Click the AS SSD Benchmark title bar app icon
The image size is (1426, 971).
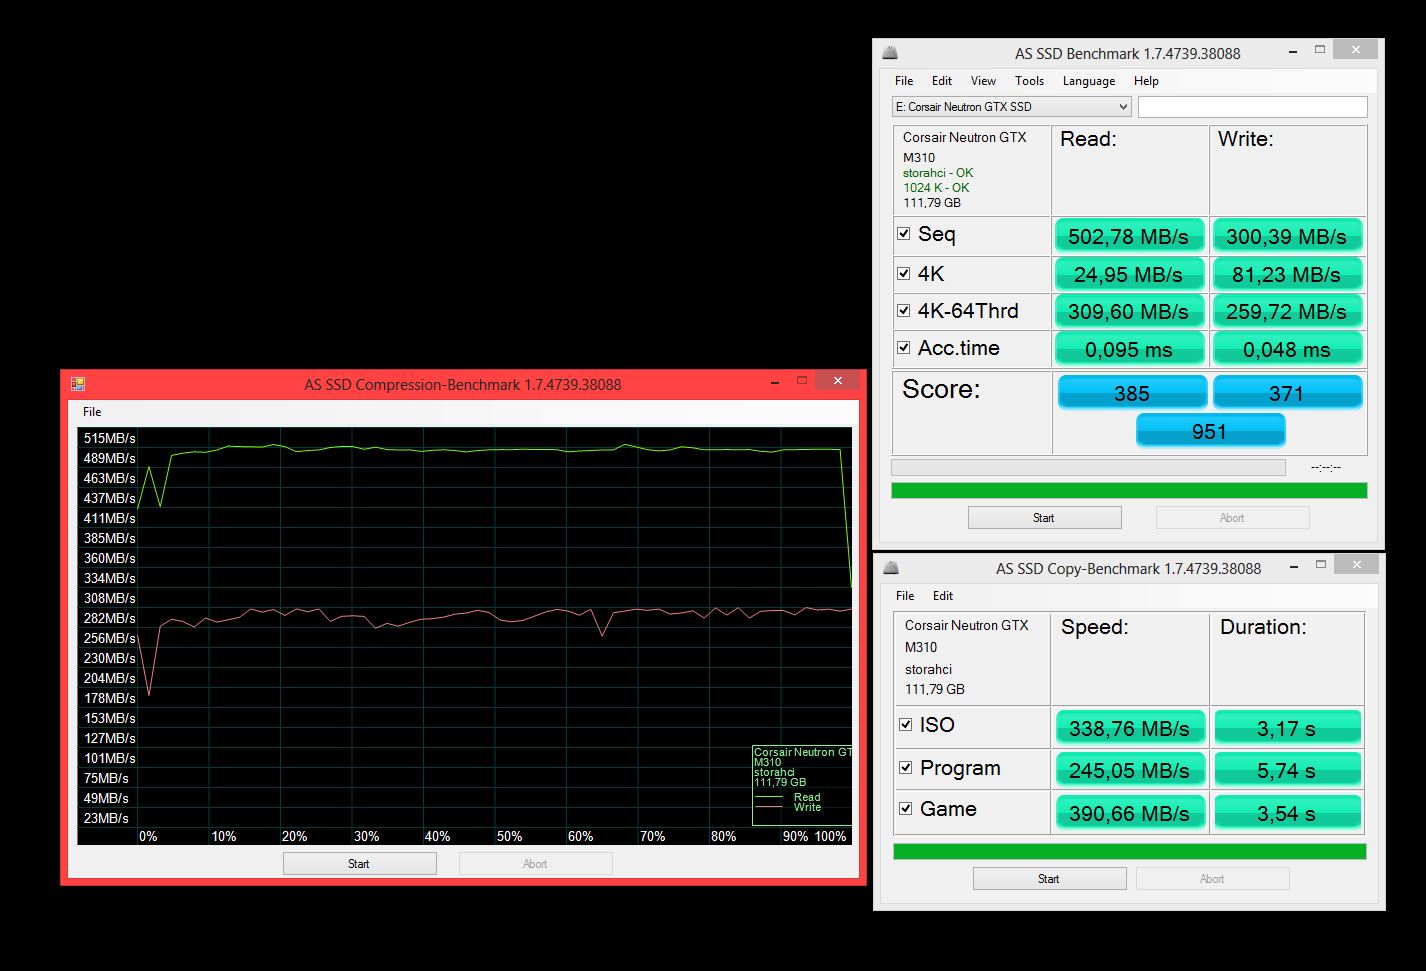[x=890, y=53]
